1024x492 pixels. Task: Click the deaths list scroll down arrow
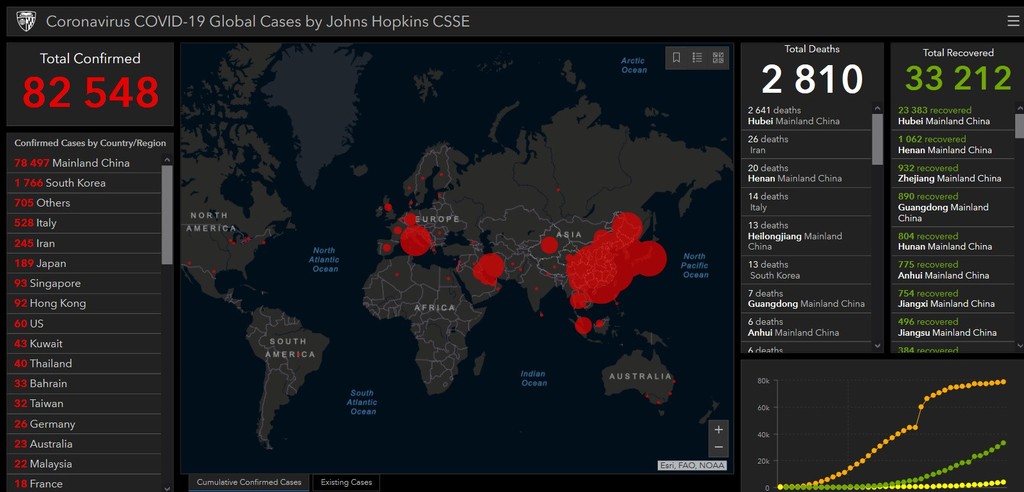click(877, 346)
